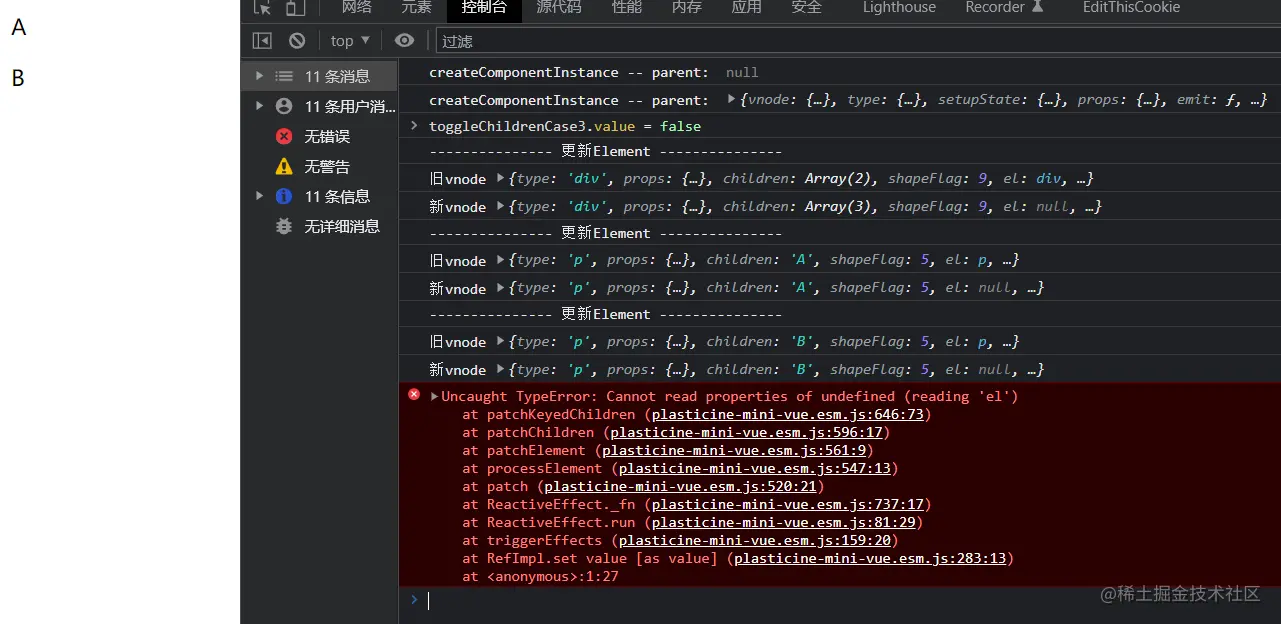
Task: Click the blue info icon for 11 条信息
Action: coord(284,196)
